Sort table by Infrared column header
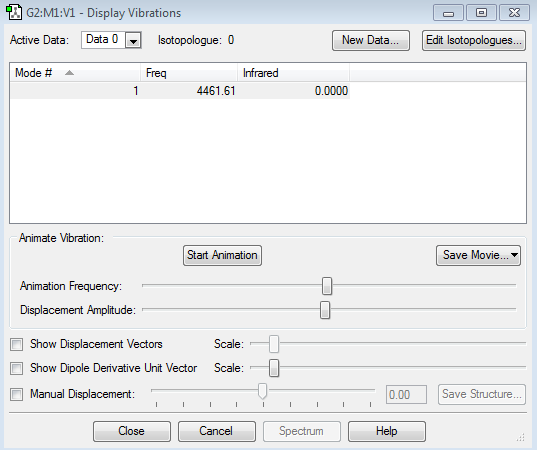 point(294,73)
